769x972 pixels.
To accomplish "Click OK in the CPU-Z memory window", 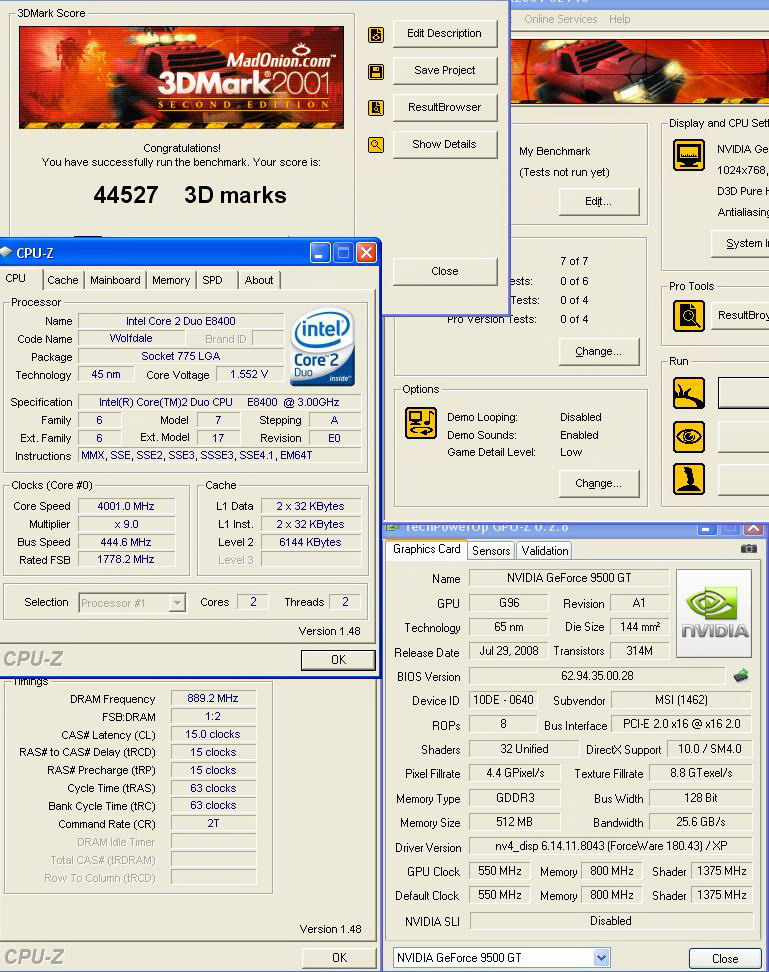I will 339,957.
